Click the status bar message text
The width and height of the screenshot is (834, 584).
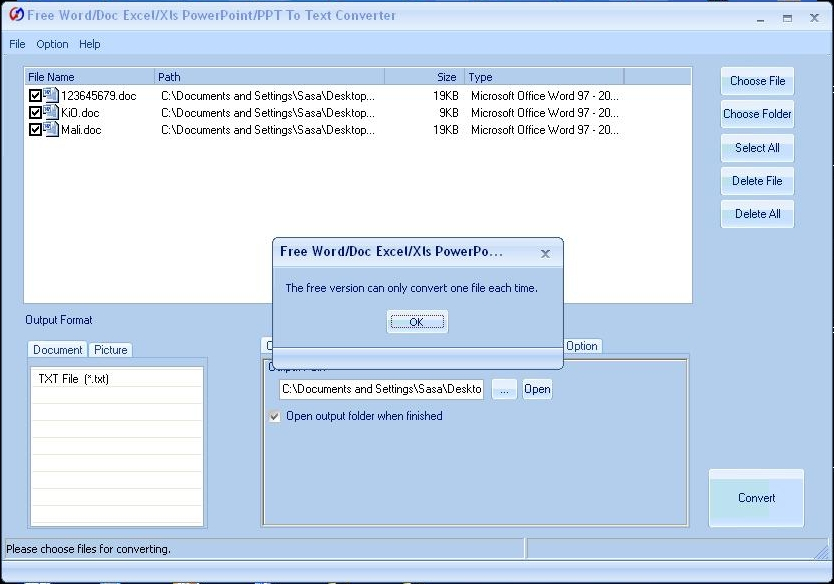coord(88,549)
